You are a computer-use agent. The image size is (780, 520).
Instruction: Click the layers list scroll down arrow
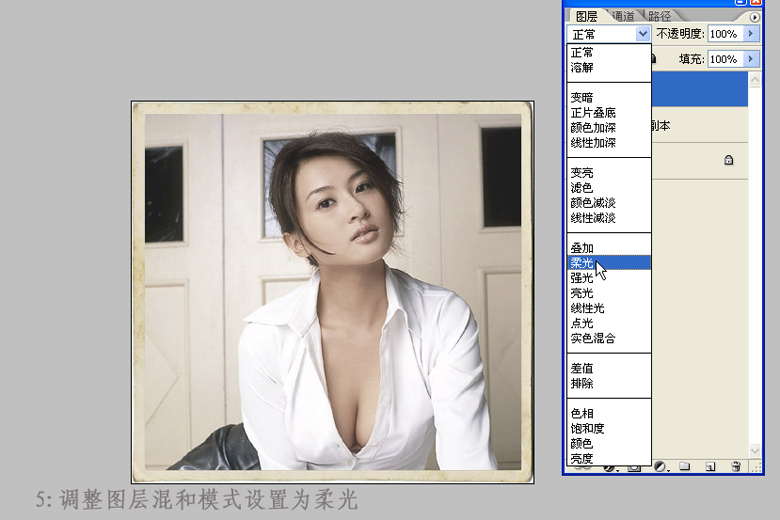[755, 450]
